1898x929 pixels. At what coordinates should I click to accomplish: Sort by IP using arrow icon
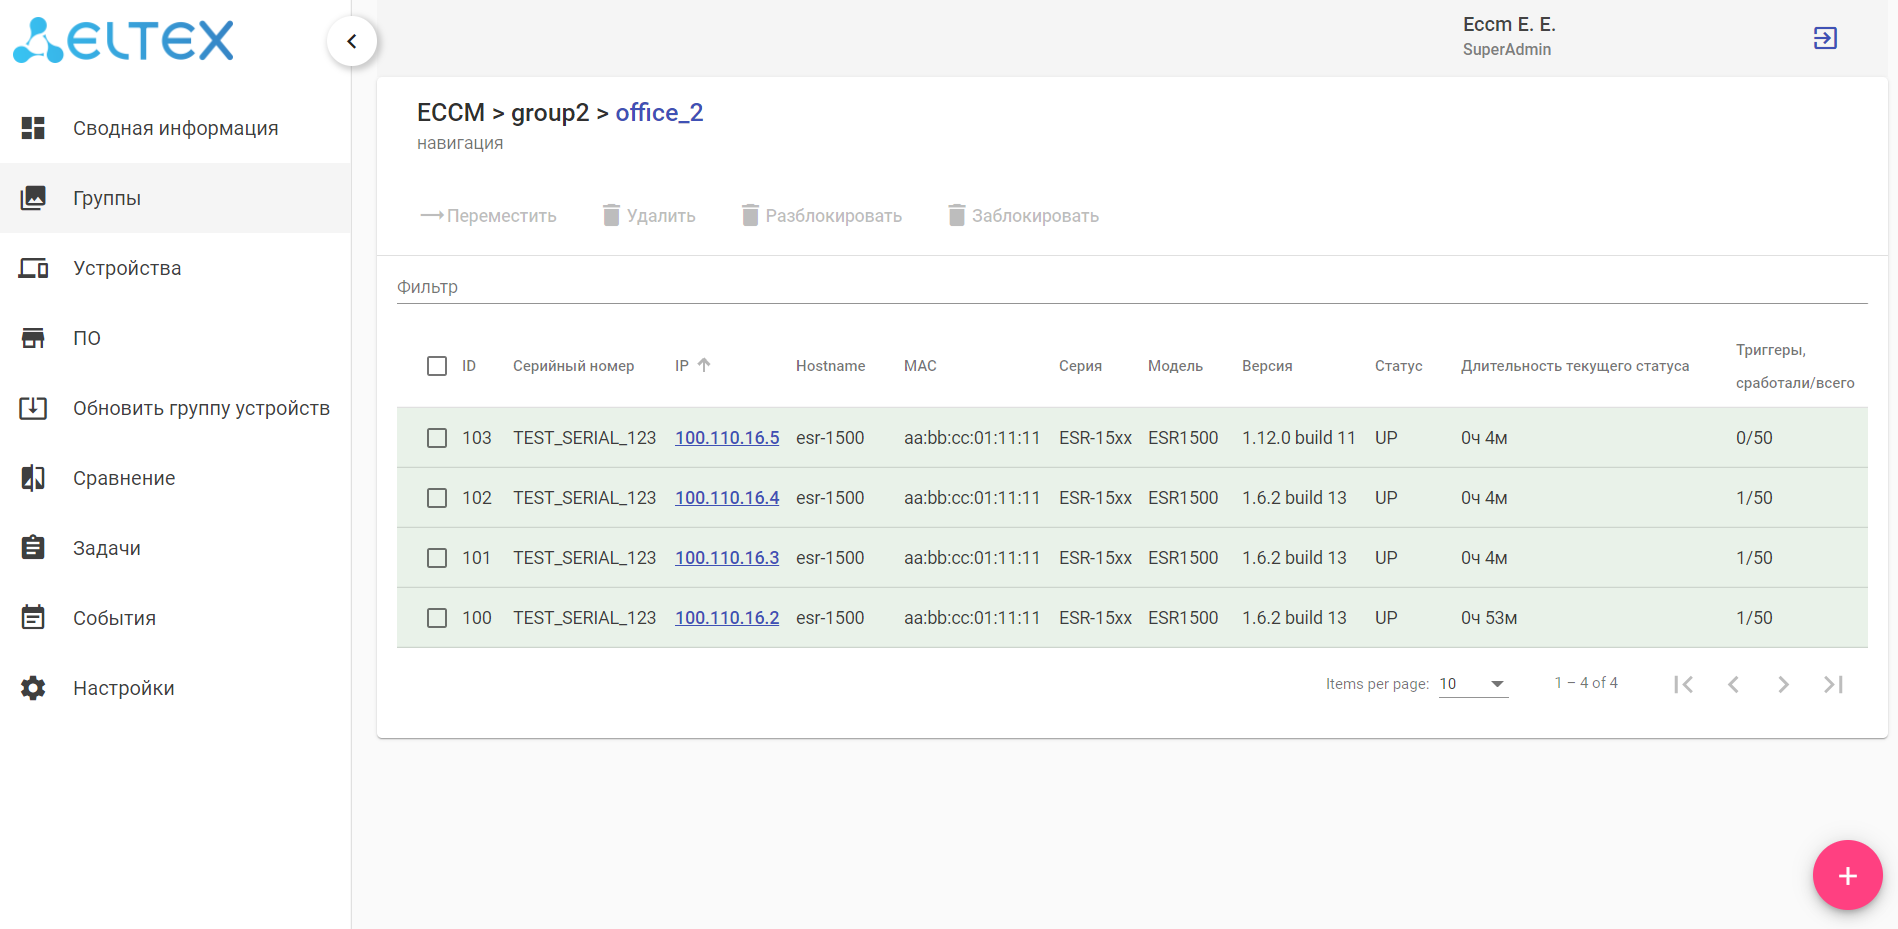[x=704, y=365]
